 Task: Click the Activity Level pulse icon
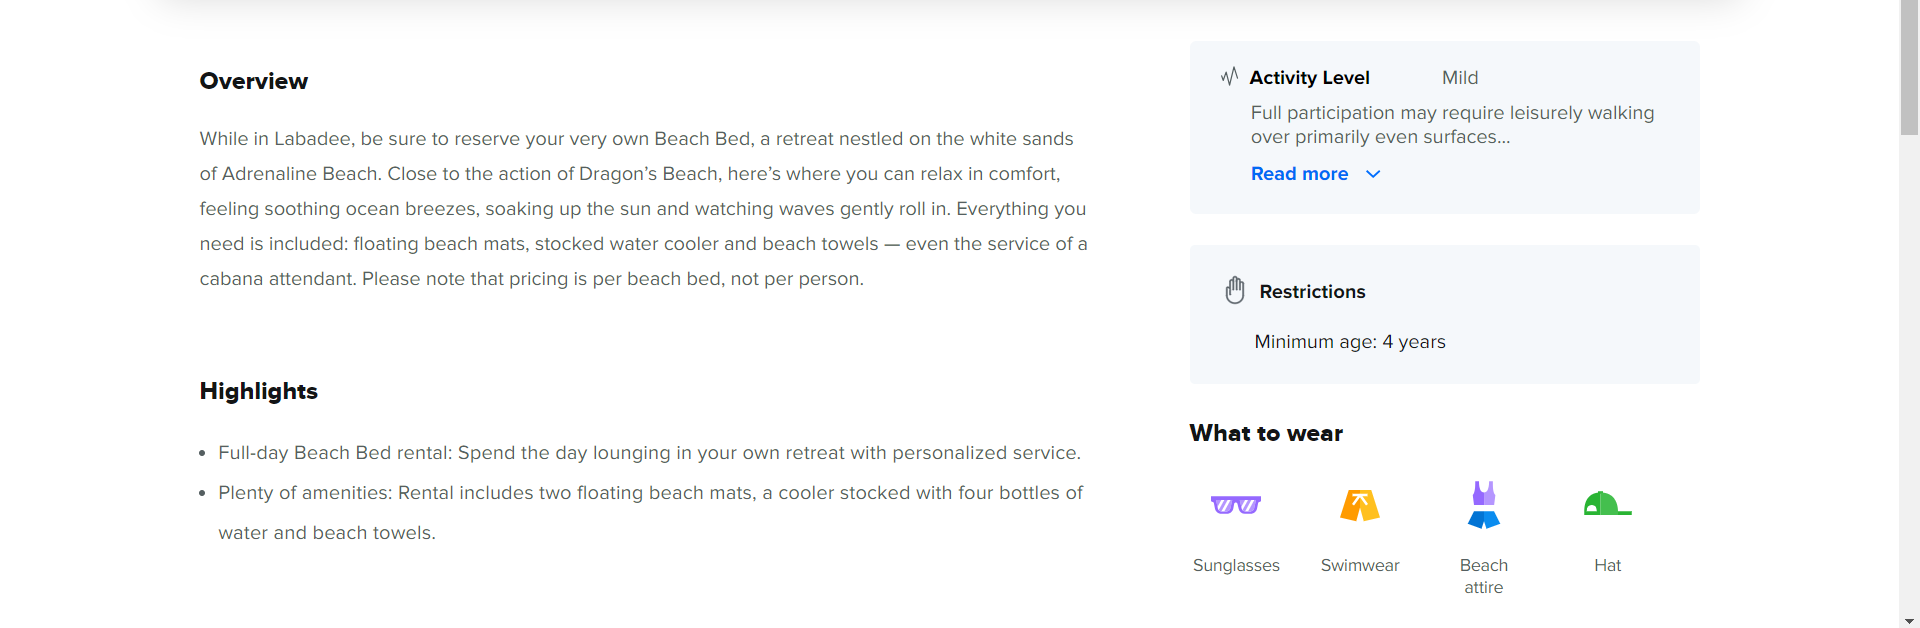point(1229,76)
